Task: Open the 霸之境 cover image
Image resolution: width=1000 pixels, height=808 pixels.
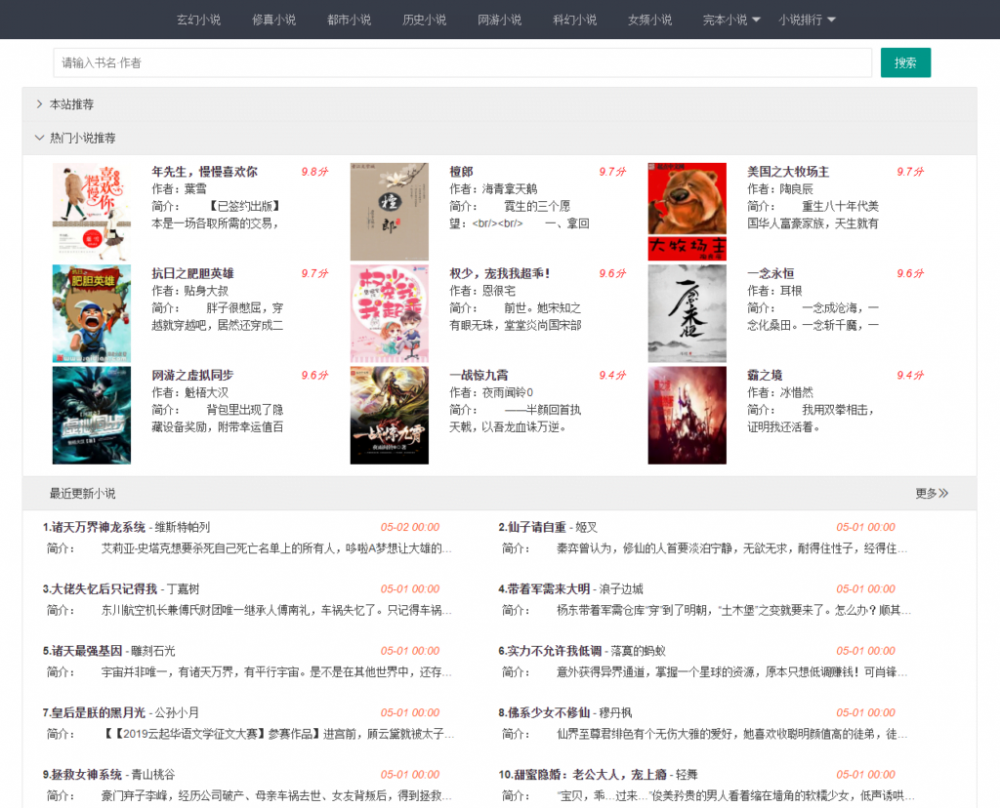Action: (687, 415)
